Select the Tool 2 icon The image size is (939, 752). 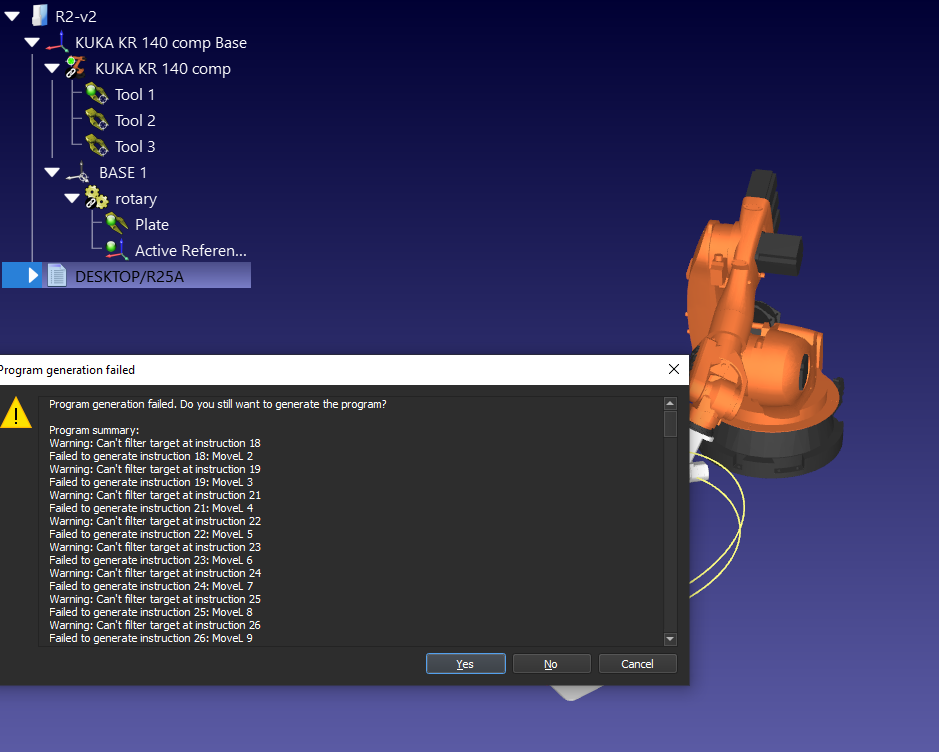[96, 120]
